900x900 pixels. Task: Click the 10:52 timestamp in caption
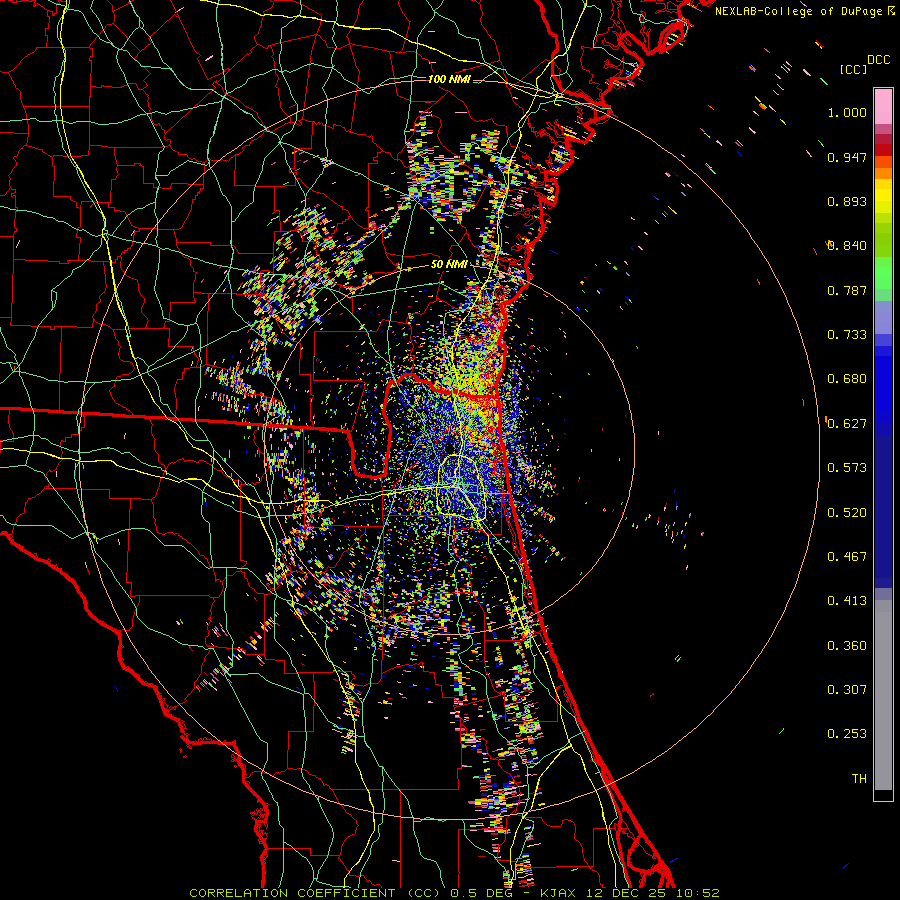pyautogui.click(x=697, y=893)
